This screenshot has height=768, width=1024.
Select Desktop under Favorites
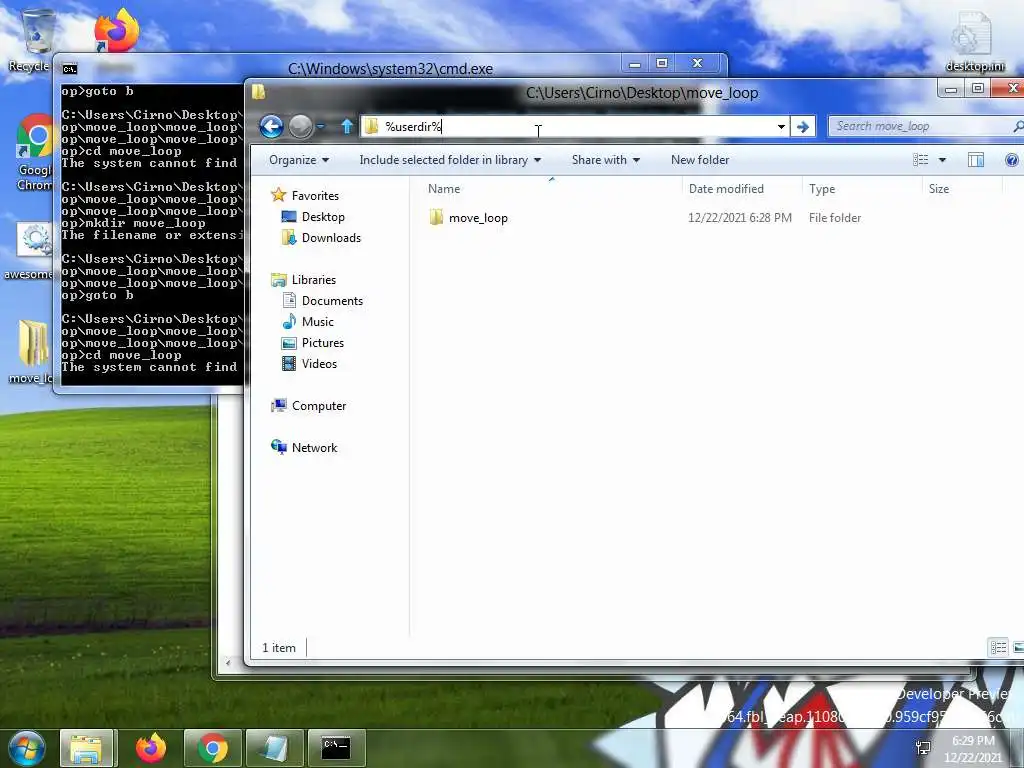[x=313, y=217]
